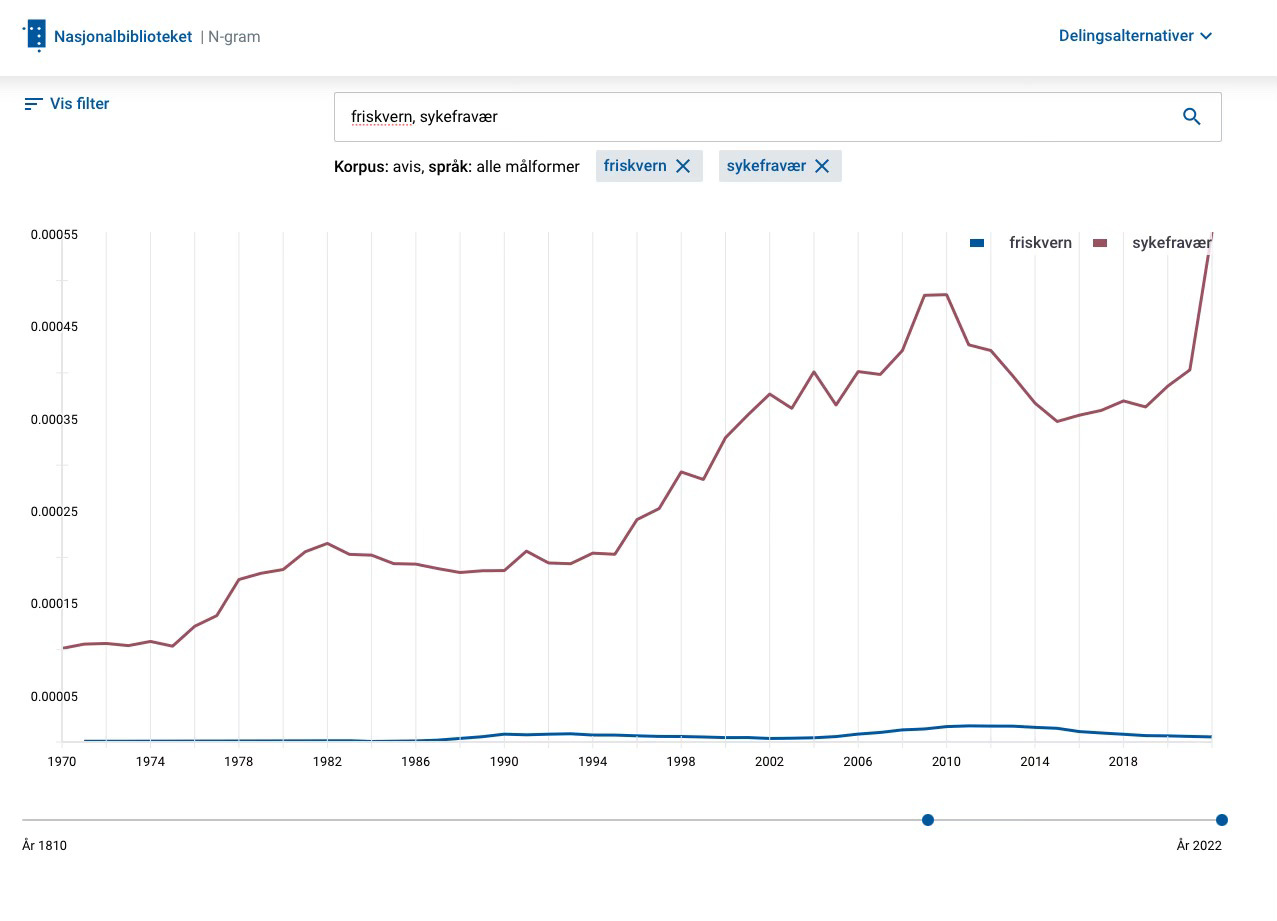Click the filter icon next to Vis filter
The width and height of the screenshot is (1277, 921).
[x=32, y=103]
